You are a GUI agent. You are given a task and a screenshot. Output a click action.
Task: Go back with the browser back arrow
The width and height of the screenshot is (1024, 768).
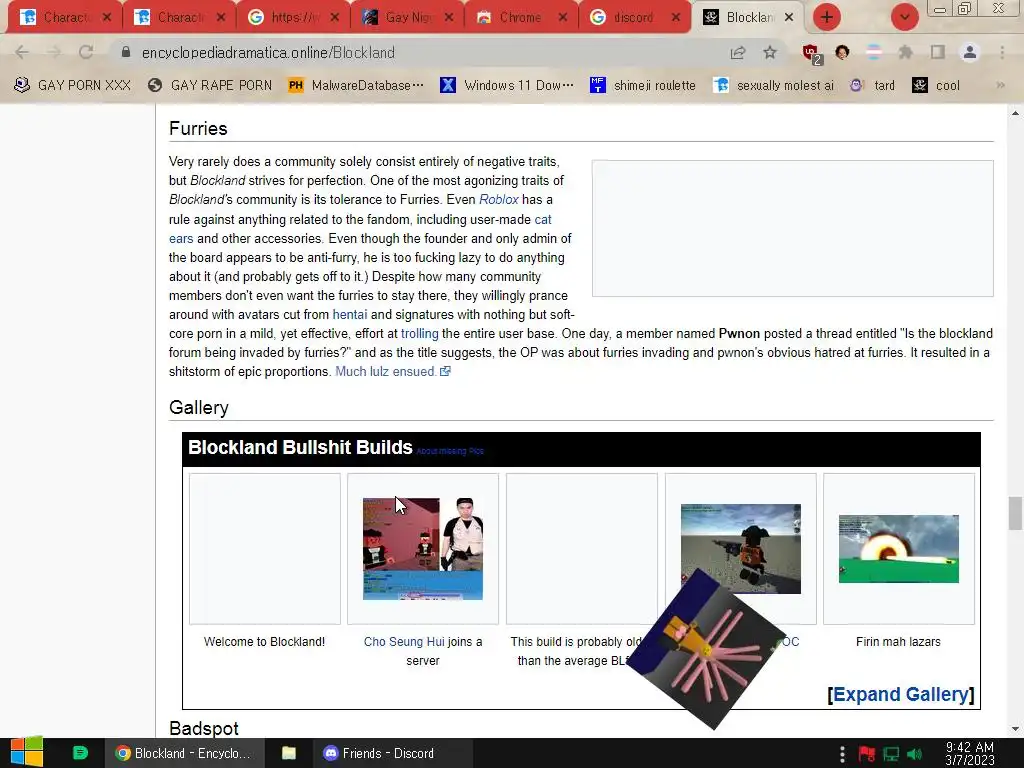[x=22, y=52]
